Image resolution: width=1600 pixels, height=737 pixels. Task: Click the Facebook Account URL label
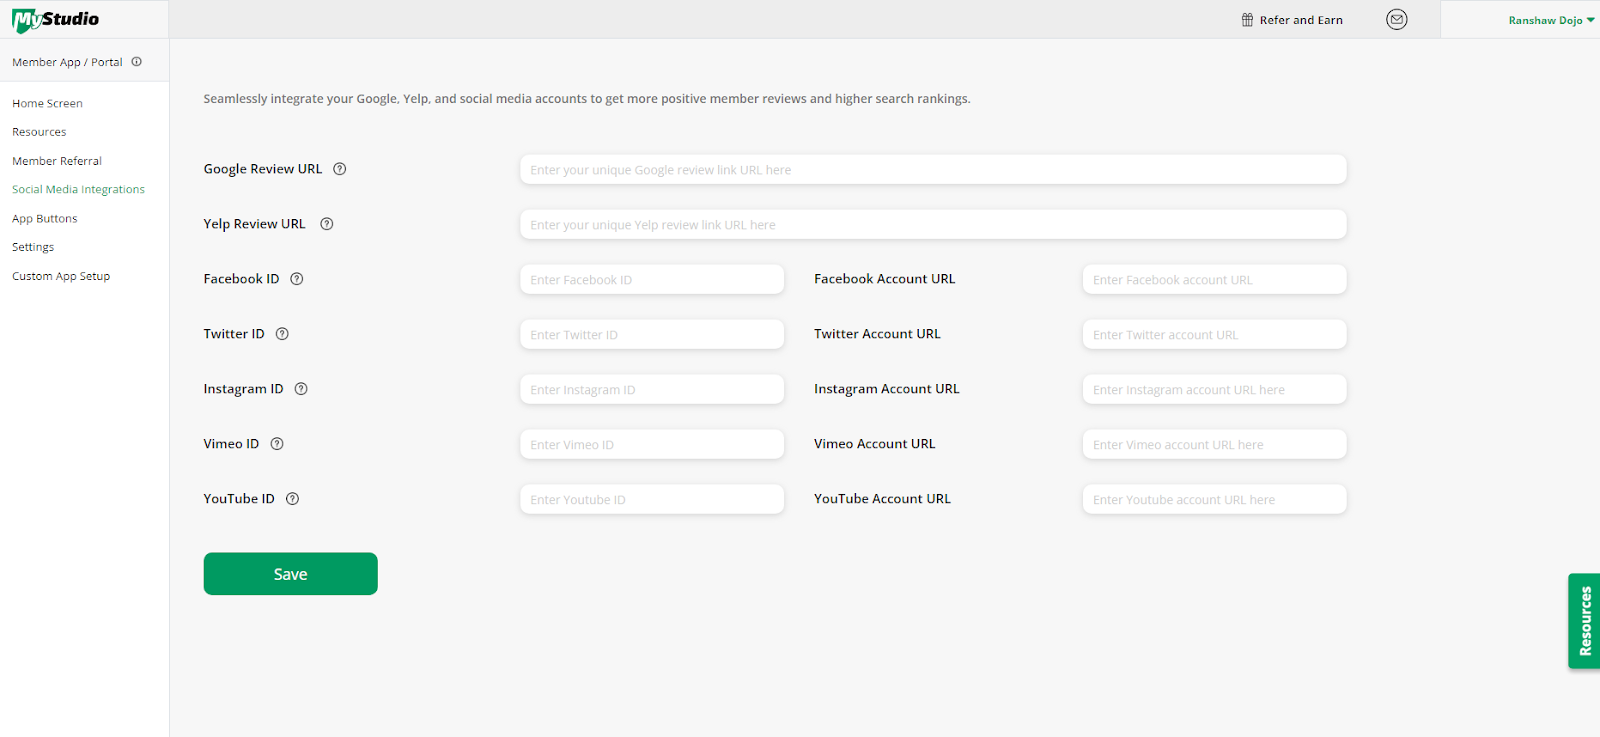tap(884, 279)
